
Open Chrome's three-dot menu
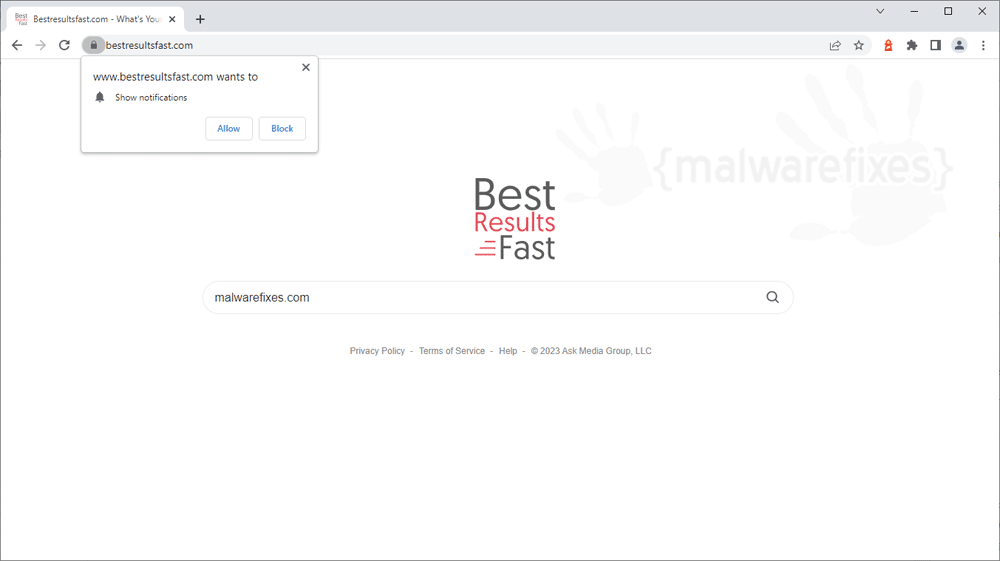point(983,45)
